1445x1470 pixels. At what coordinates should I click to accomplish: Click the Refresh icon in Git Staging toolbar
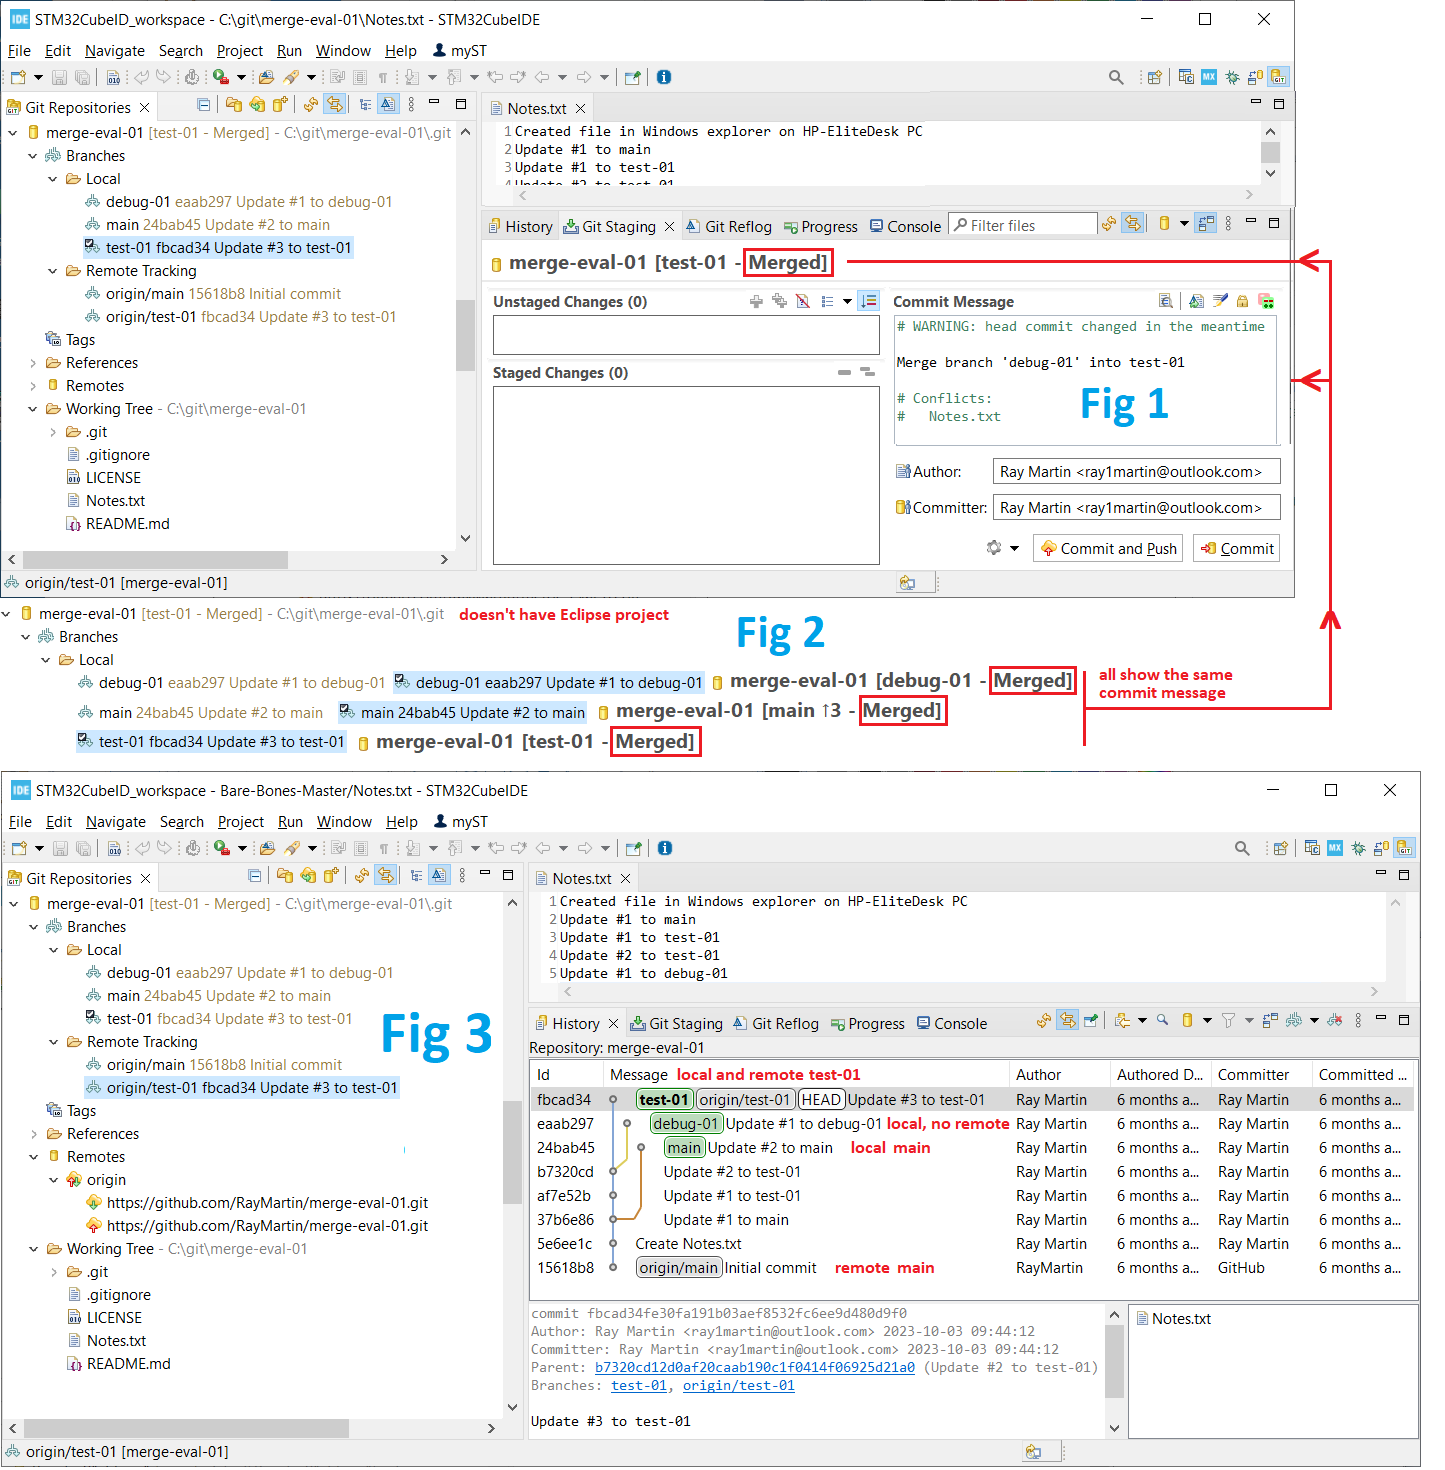(x=1109, y=224)
